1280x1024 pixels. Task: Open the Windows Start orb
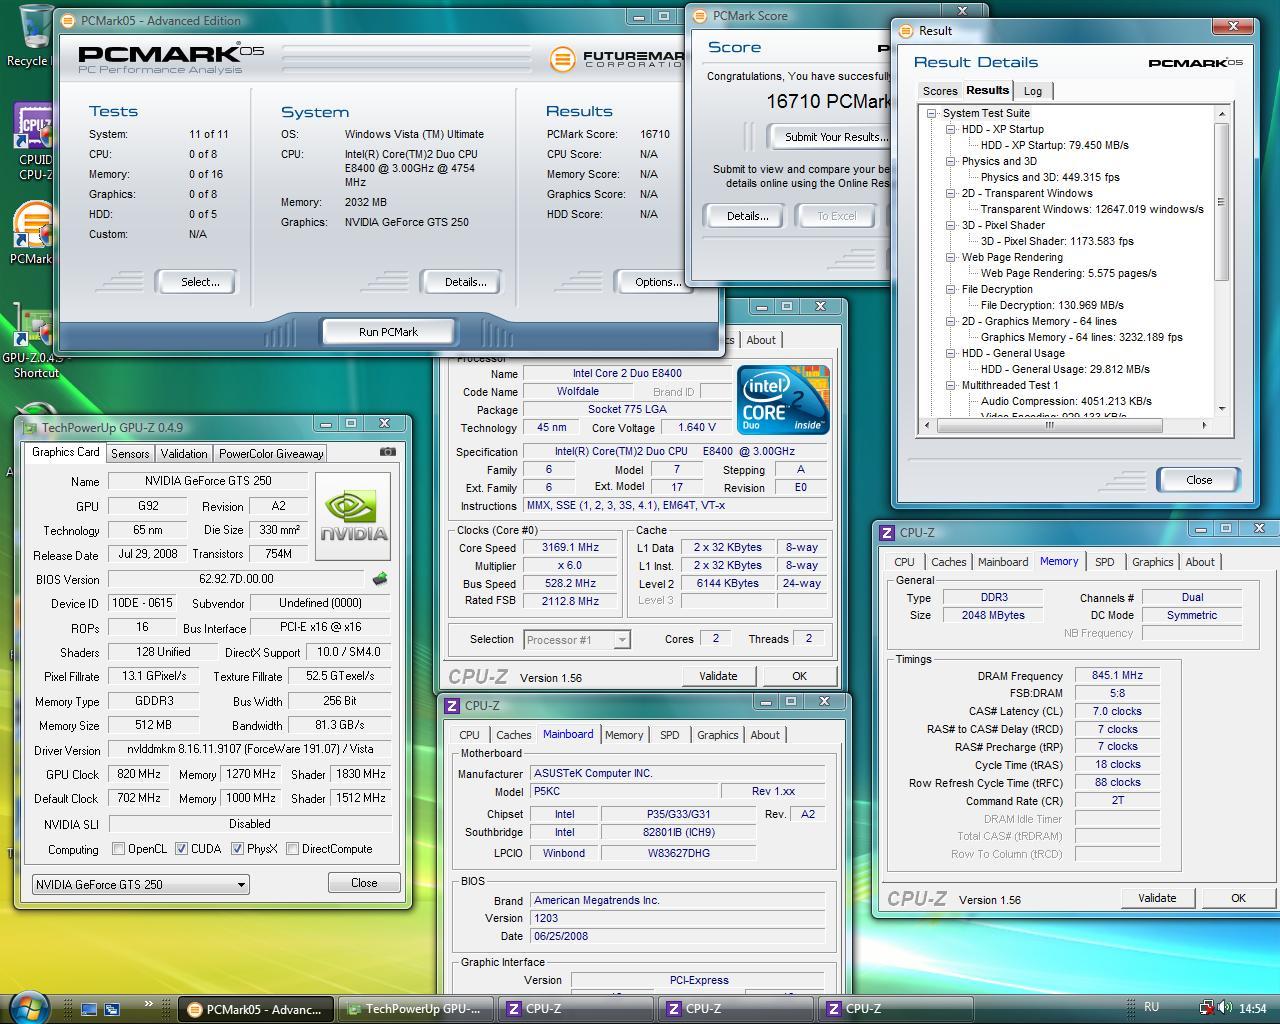coord(28,1006)
